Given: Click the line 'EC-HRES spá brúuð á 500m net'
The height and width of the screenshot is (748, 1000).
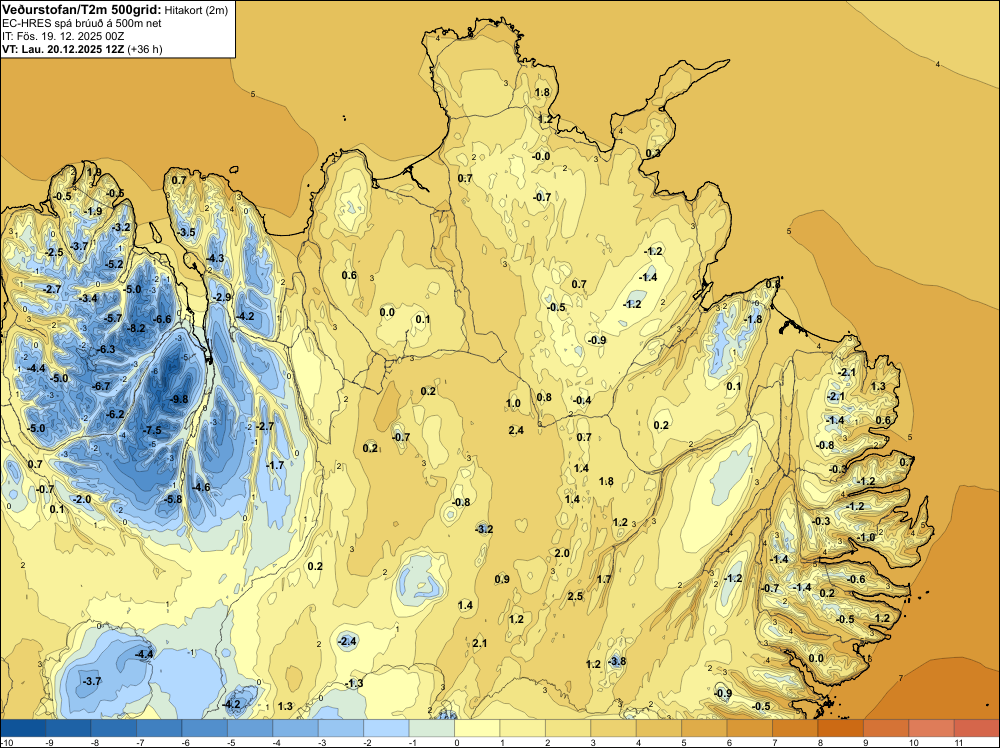Looking at the screenshot, I should 82,23.
